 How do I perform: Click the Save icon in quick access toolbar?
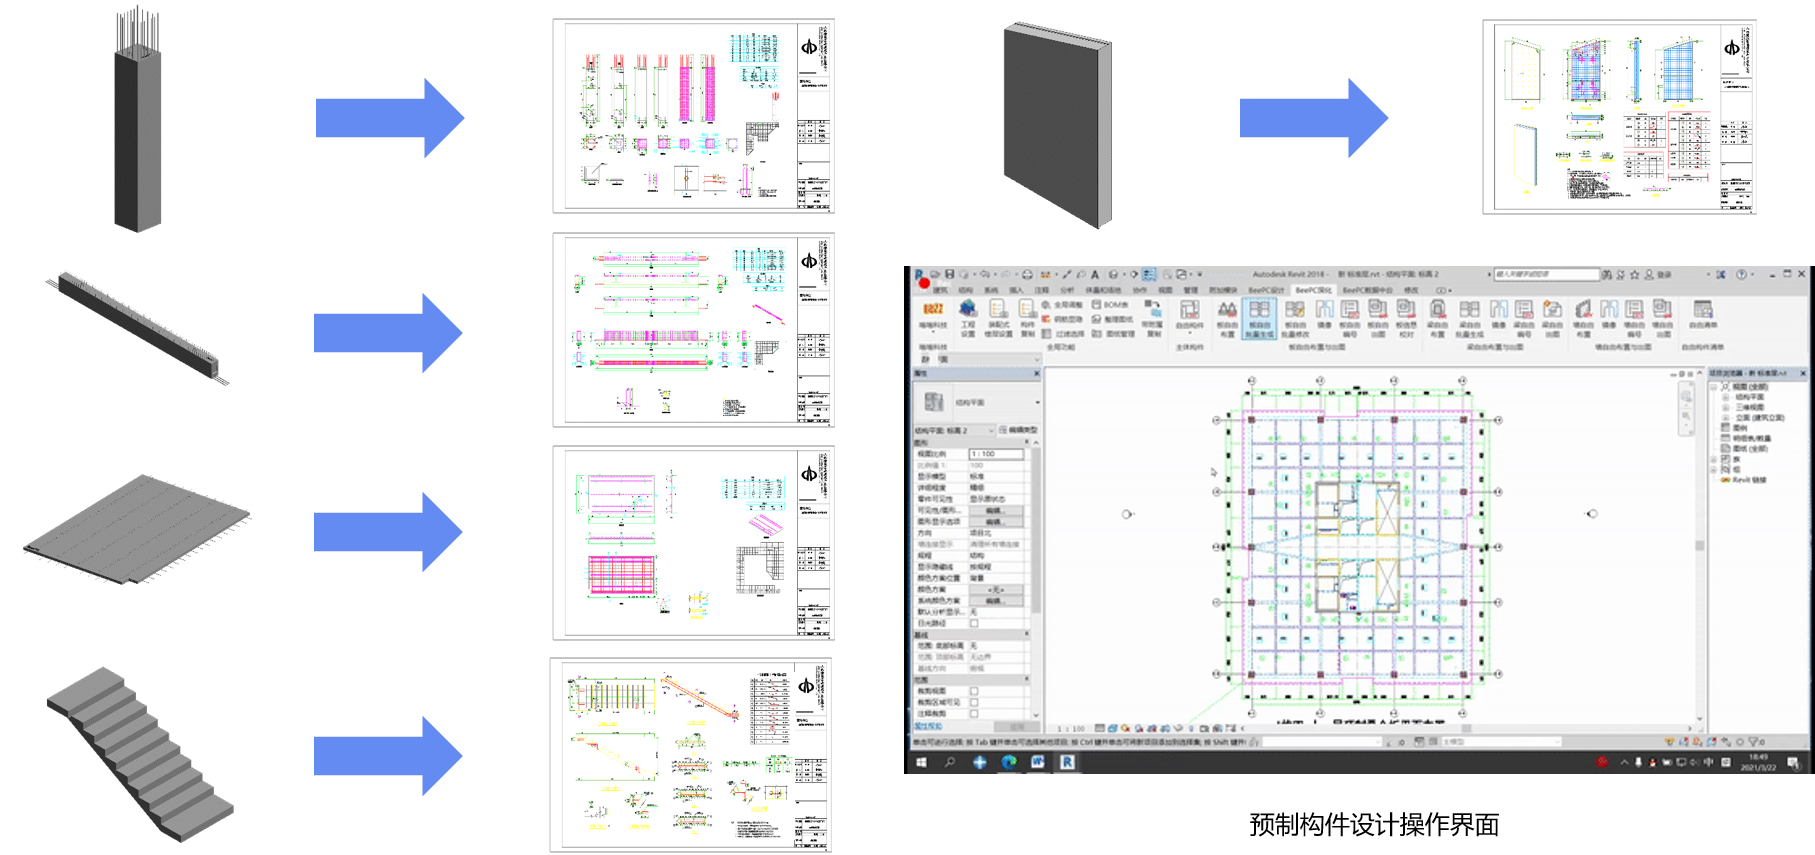(x=950, y=274)
